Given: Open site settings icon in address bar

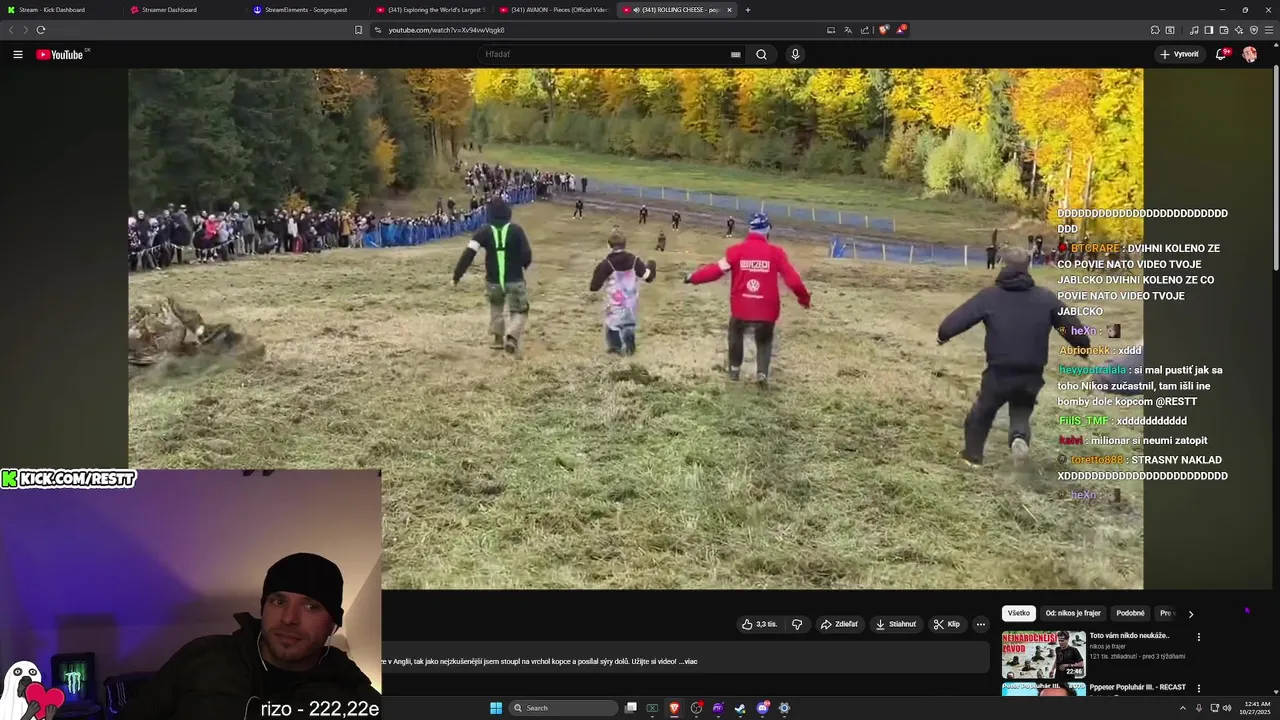Looking at the screenshot, I should click(378, 30).
